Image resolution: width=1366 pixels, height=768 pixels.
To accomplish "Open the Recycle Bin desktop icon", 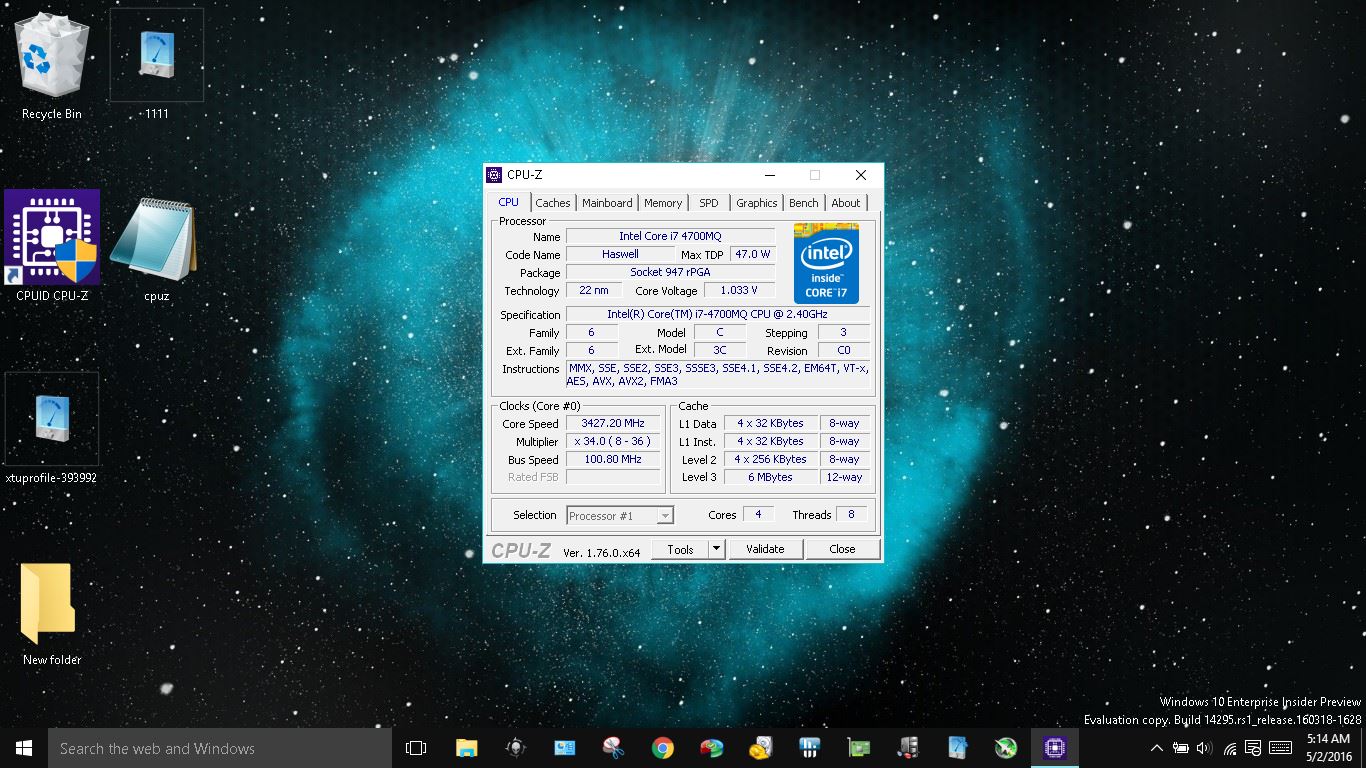I will (52, 66).
